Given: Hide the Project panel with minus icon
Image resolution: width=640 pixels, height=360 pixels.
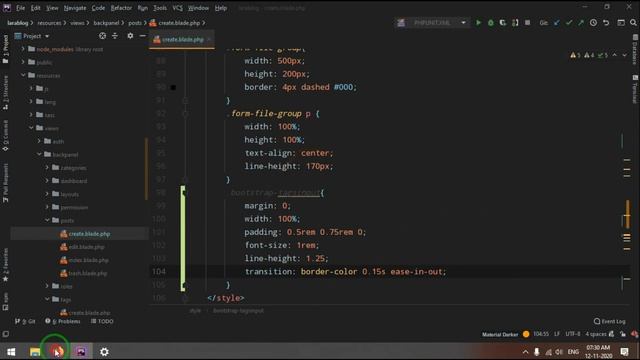Looking at the screenshot, I should (x=142, y=36).
